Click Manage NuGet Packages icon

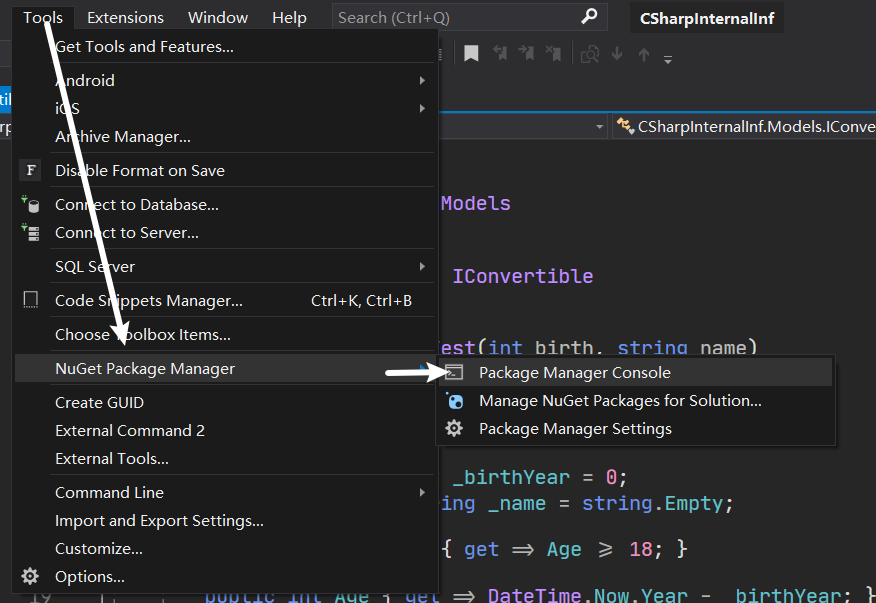point(454,401)
